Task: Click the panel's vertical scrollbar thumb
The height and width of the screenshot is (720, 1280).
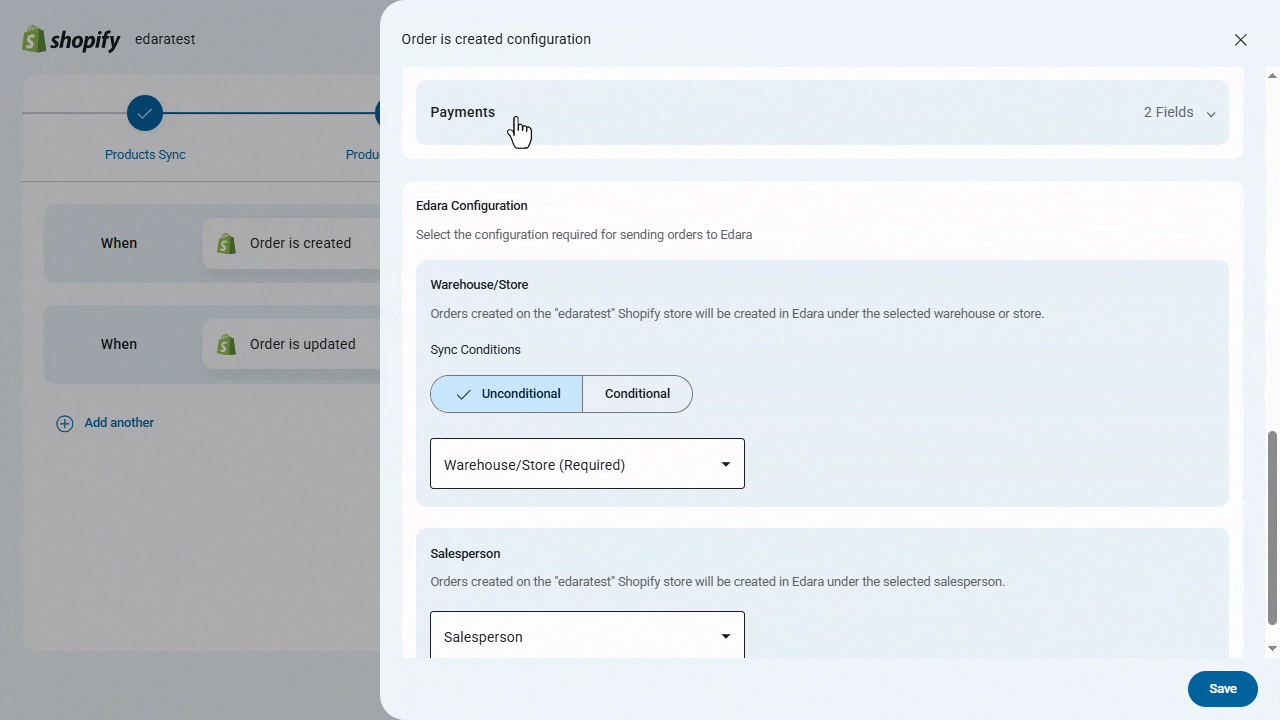Action: [1273, 528]
